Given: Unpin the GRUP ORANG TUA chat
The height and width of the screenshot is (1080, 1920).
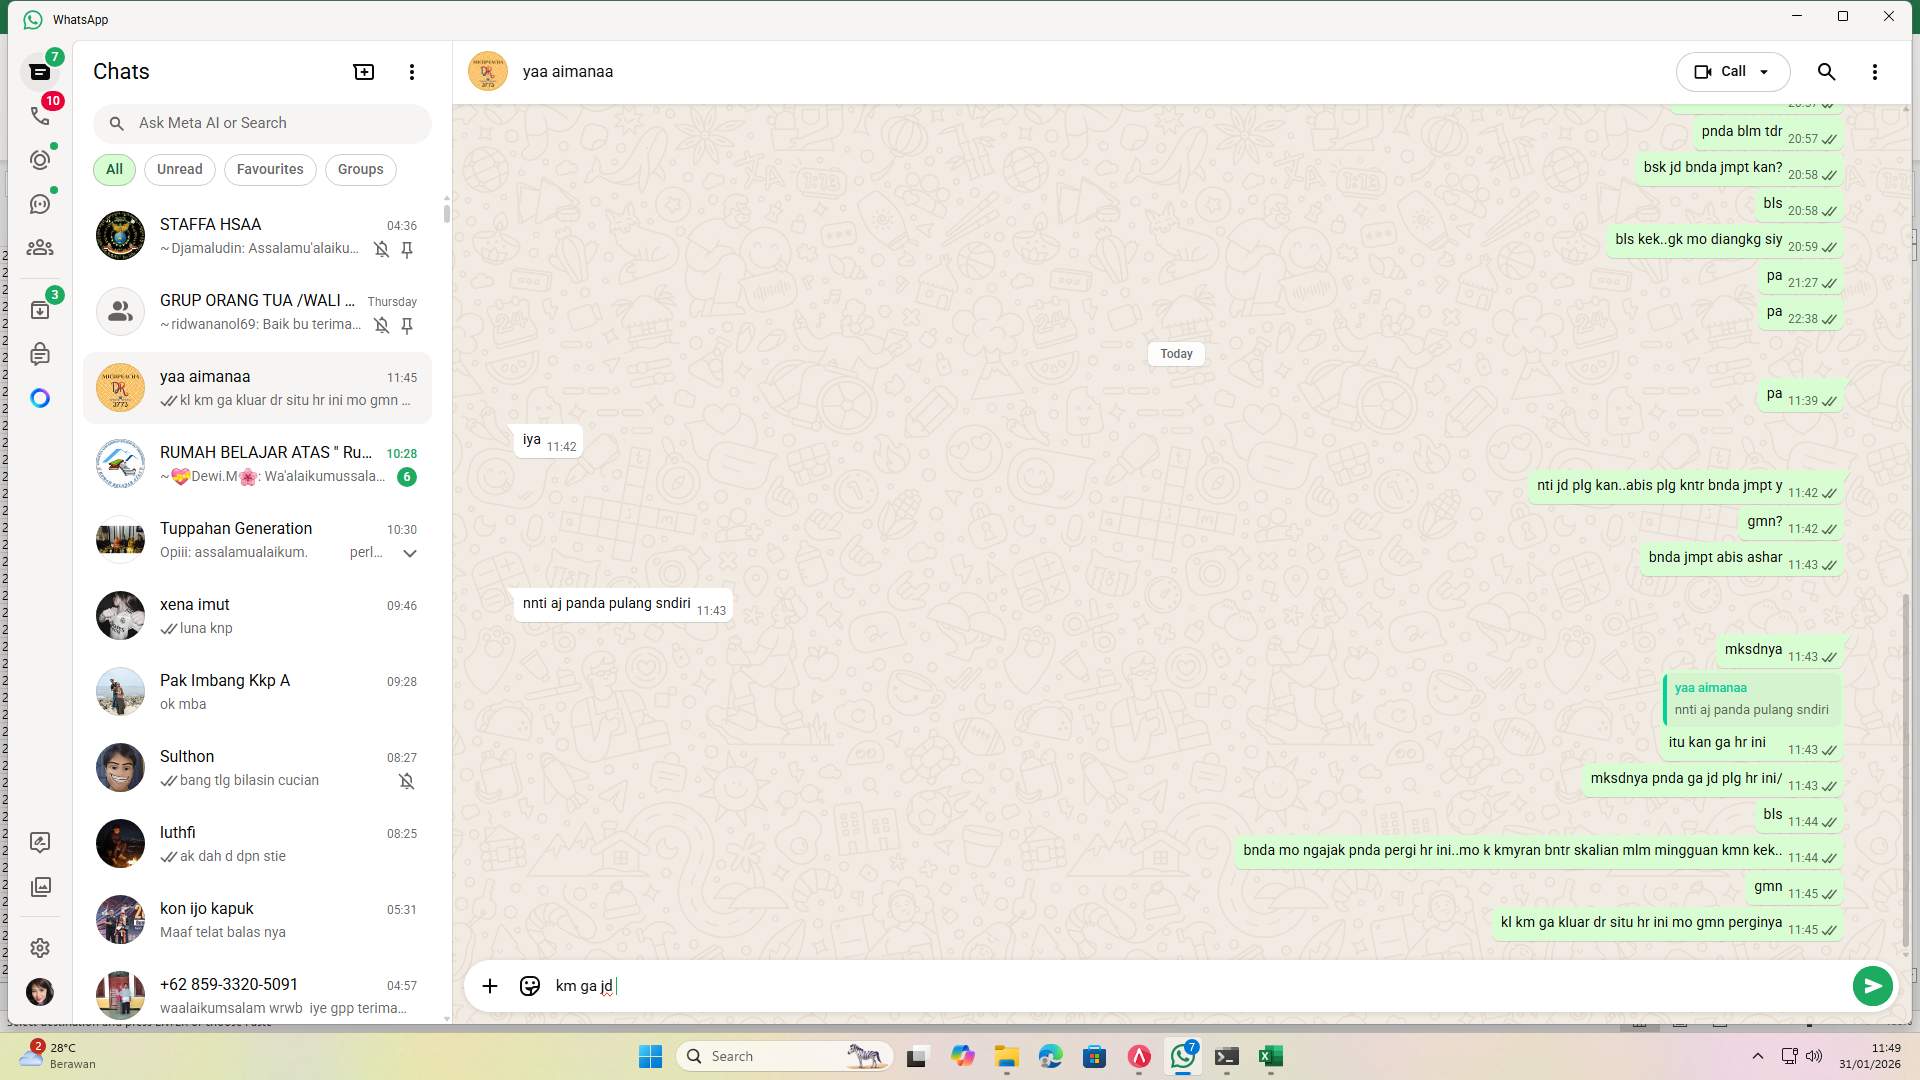Looking at the screenshot, I should [408, 325].
